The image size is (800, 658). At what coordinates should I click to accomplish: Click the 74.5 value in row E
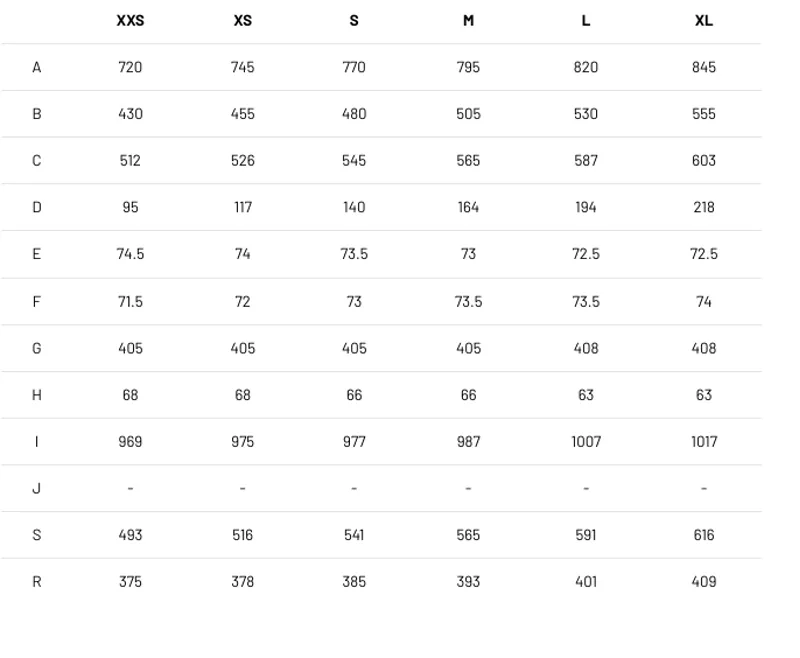coord(130,254)
